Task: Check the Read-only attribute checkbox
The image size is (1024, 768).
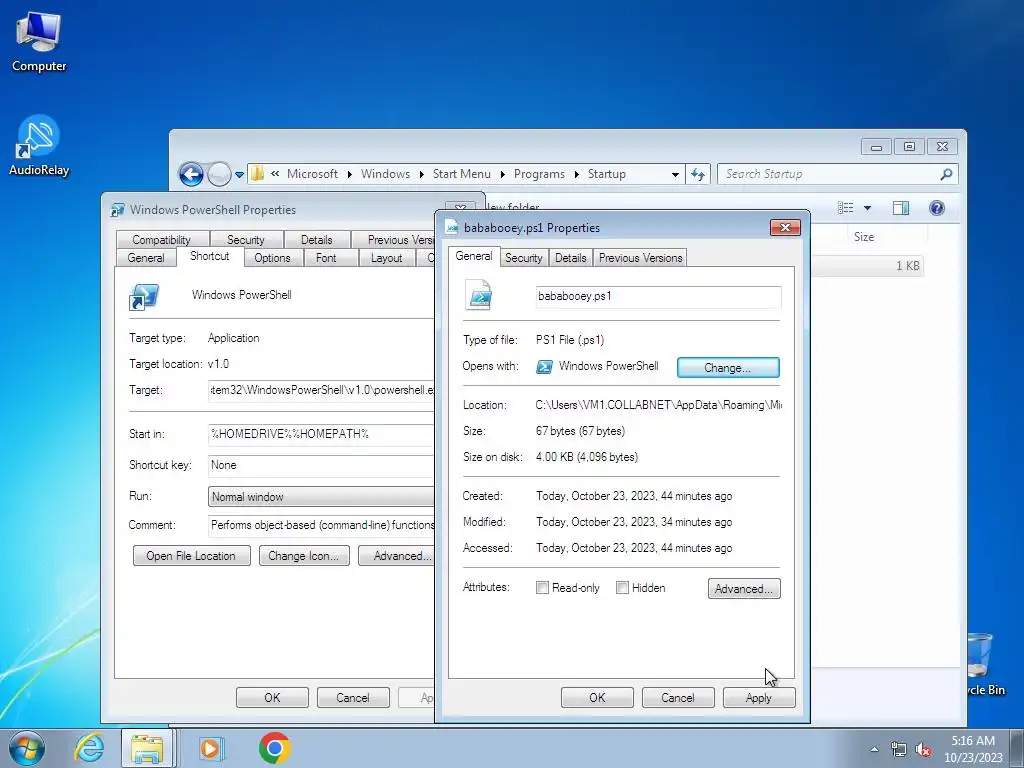Action: pos(542,588)
